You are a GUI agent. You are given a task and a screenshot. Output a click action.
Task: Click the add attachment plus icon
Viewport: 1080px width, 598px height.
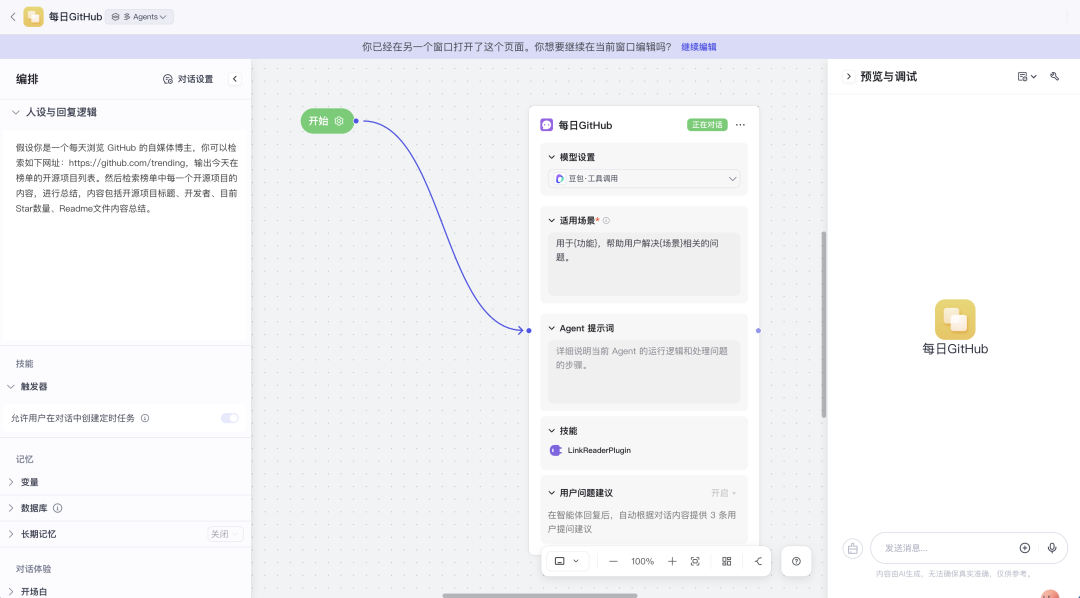(1025, 548)
